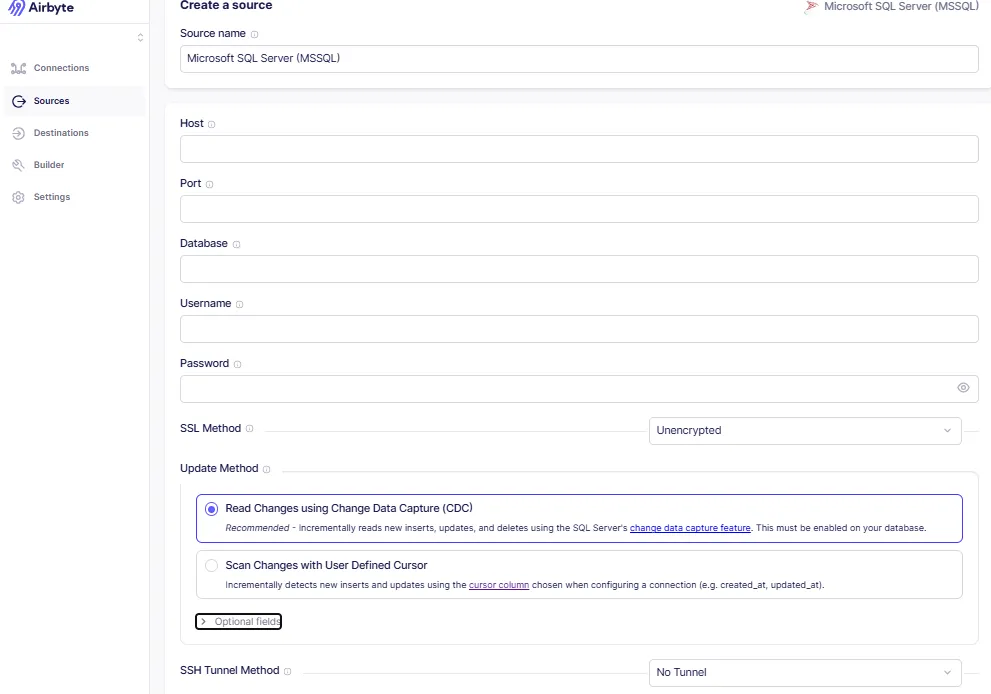This screenshot has height=694, width=991.
Task: Click the Destinations arrow icon
Action: [x=18, y=133]
